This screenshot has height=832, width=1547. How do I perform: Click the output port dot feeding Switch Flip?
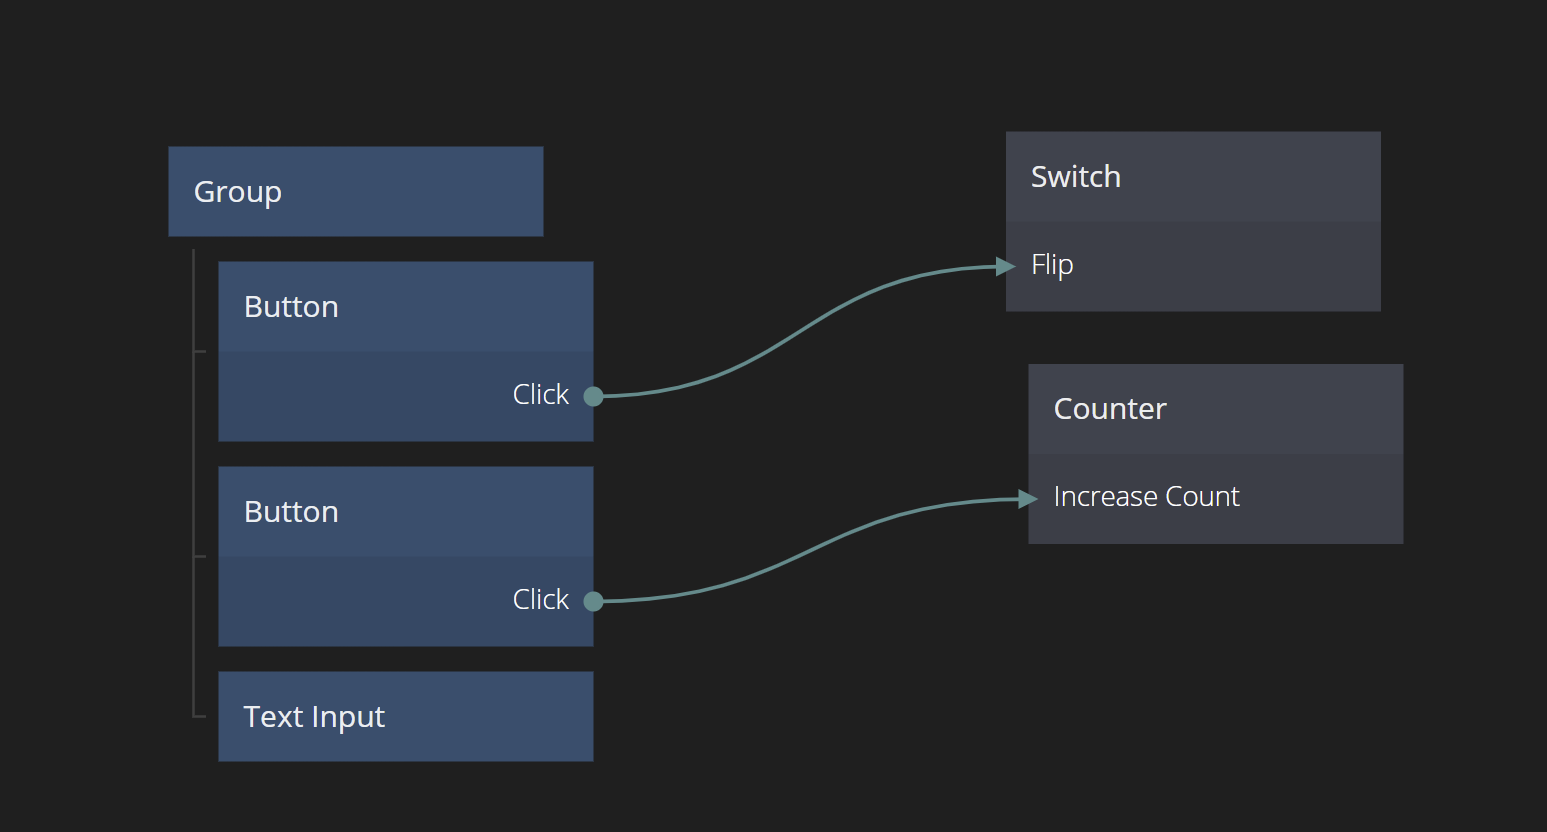point(593,396)
